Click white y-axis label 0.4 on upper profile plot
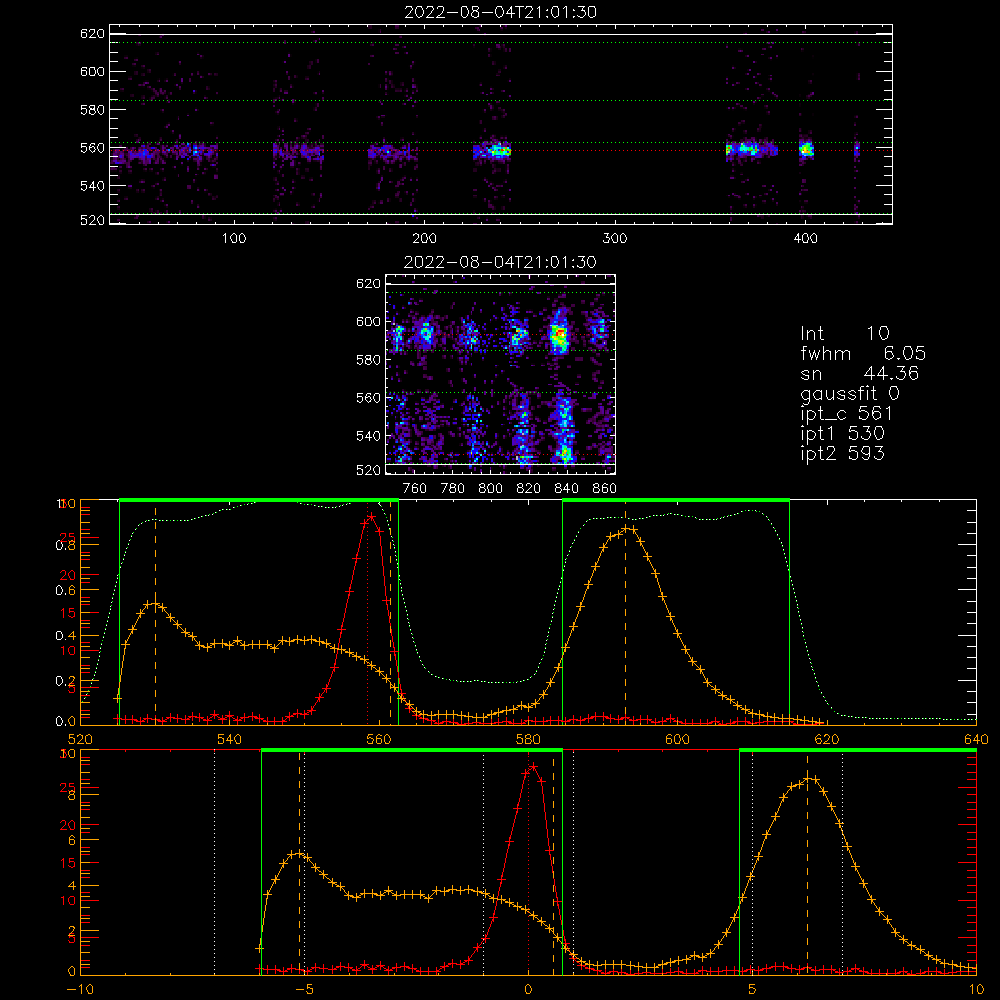Image resolution: width=1000 pixels, height=1000 pixels. (65, 635)
